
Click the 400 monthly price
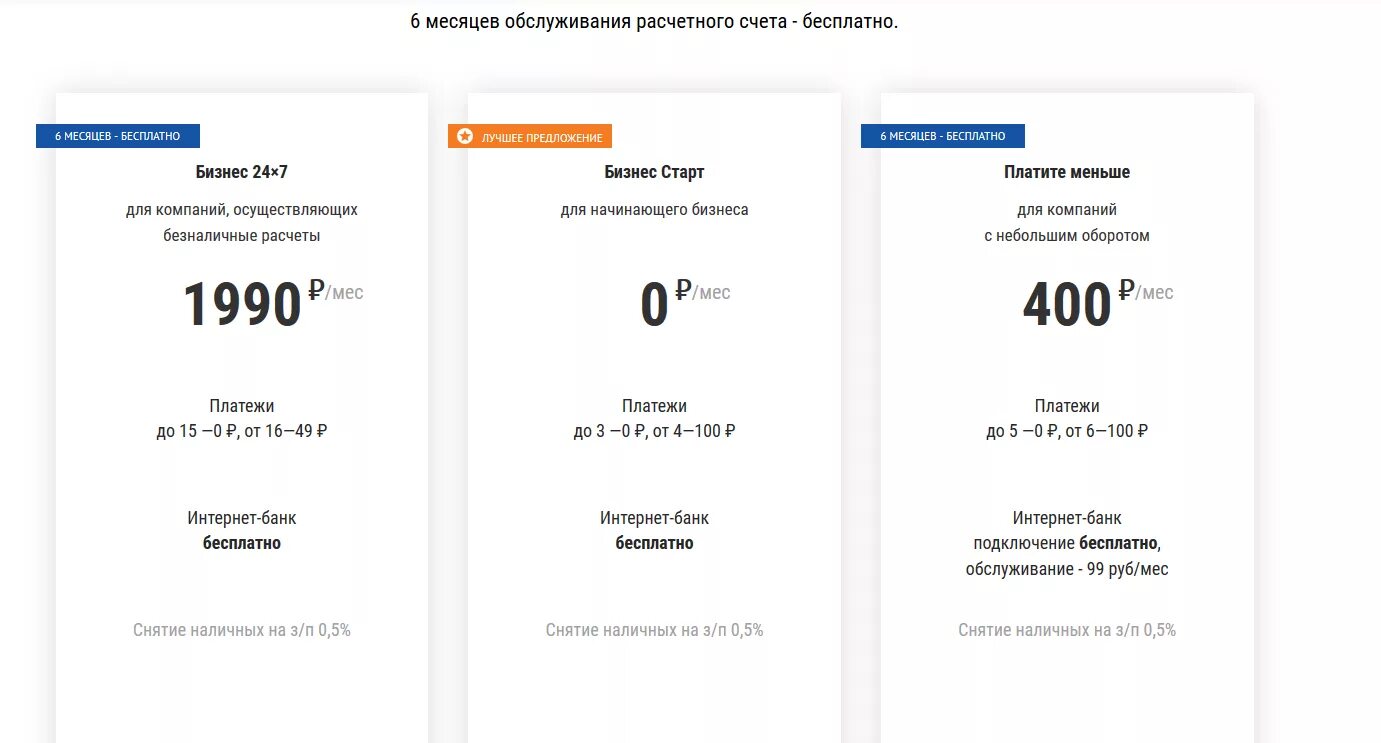1067,305
